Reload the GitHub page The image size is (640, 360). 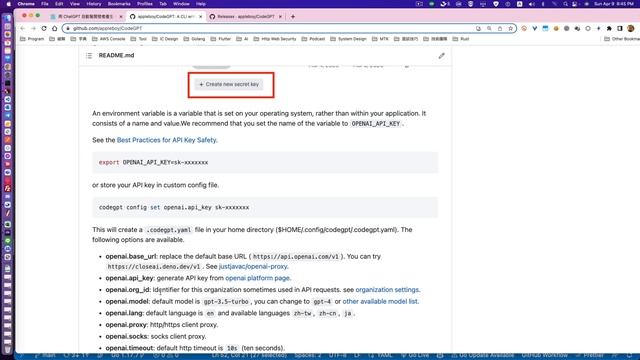coord(44,29)
